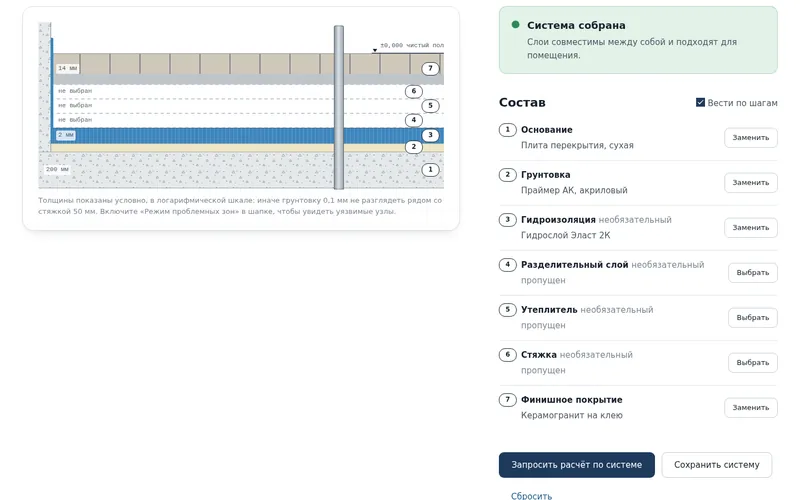Click Выбрать for the Утеплитель layer
Viewport: 800px width, 500px height.
point(753,317)
